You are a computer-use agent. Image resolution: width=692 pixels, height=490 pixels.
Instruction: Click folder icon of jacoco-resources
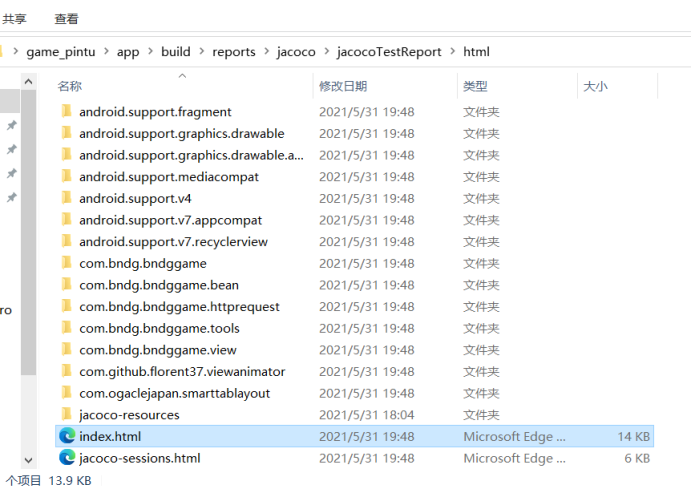(x=67, y=414)
